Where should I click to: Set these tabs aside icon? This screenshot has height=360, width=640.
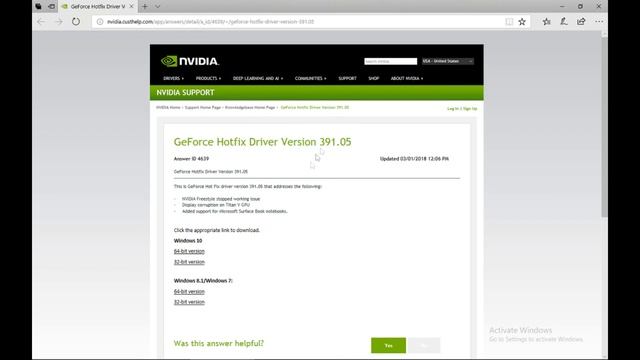[x=51, y=7]
